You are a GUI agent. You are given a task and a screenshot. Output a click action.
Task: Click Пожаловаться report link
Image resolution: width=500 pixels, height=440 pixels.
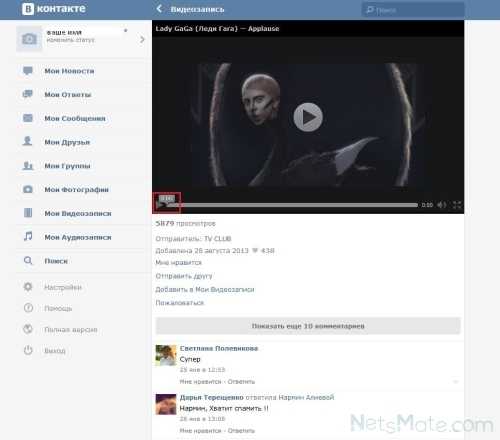pyautogui.click(x=180, y=303)
